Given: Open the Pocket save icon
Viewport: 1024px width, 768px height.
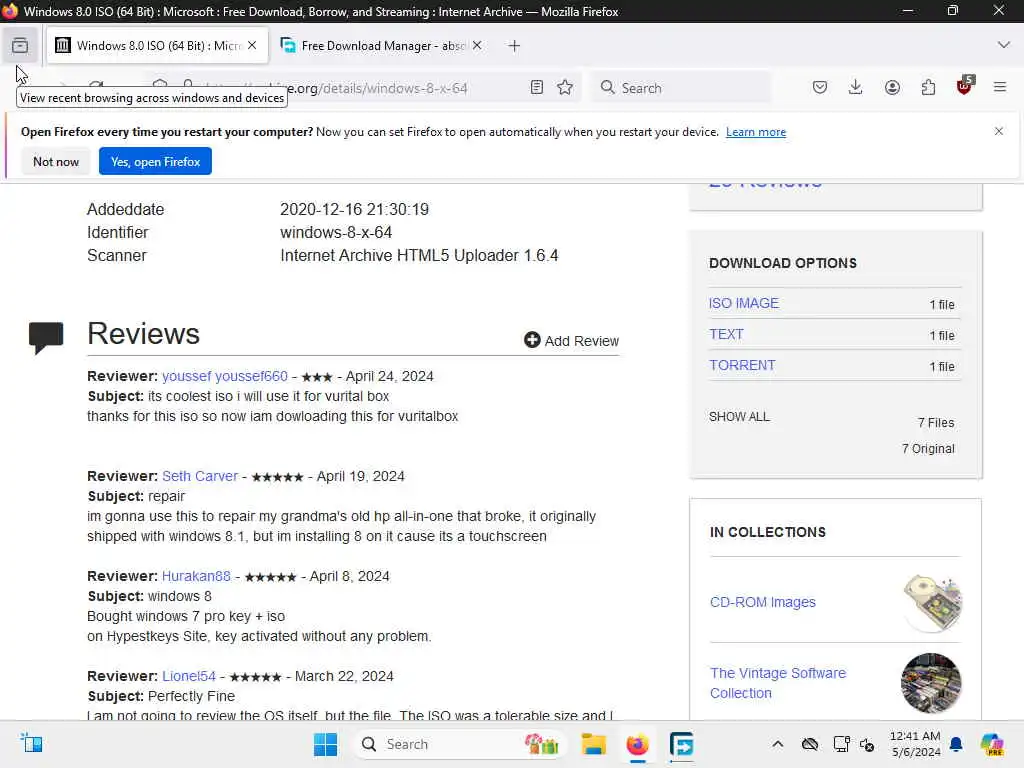Looking at the screenshot, I should [820, 88].
